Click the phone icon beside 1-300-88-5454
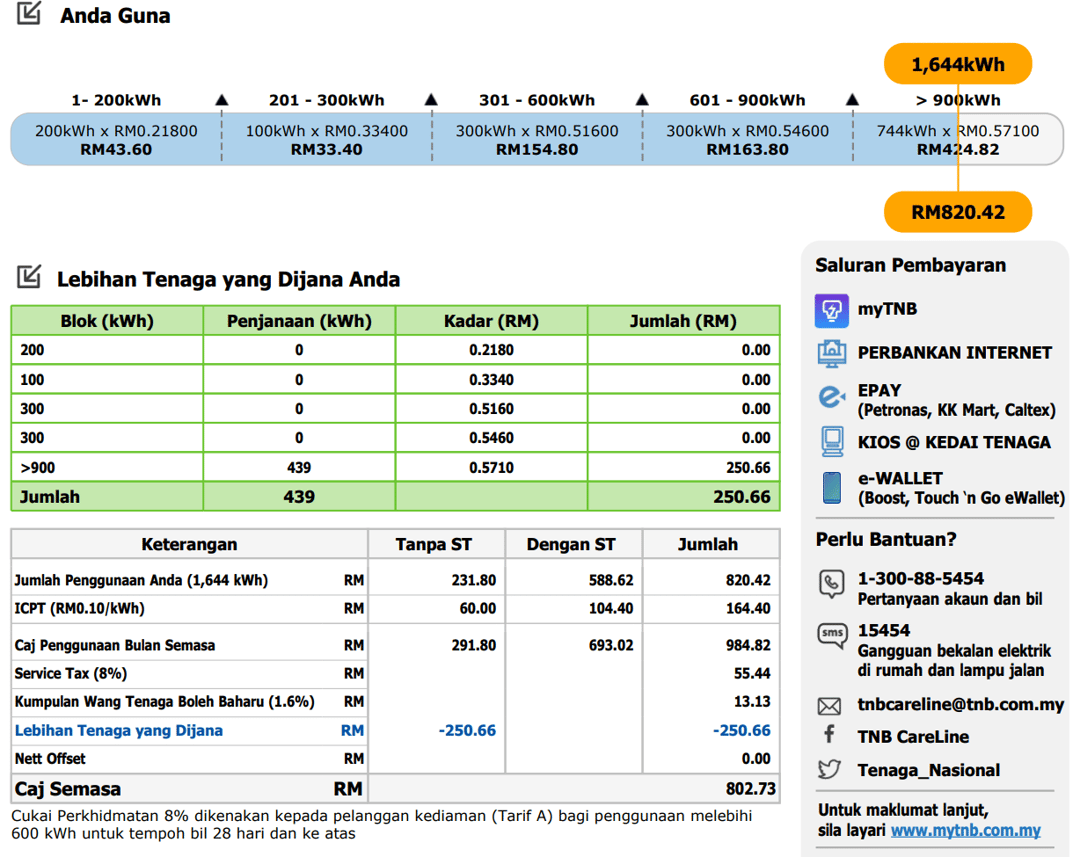Viewport: 1080px width, 857px height. pos(831,584)
